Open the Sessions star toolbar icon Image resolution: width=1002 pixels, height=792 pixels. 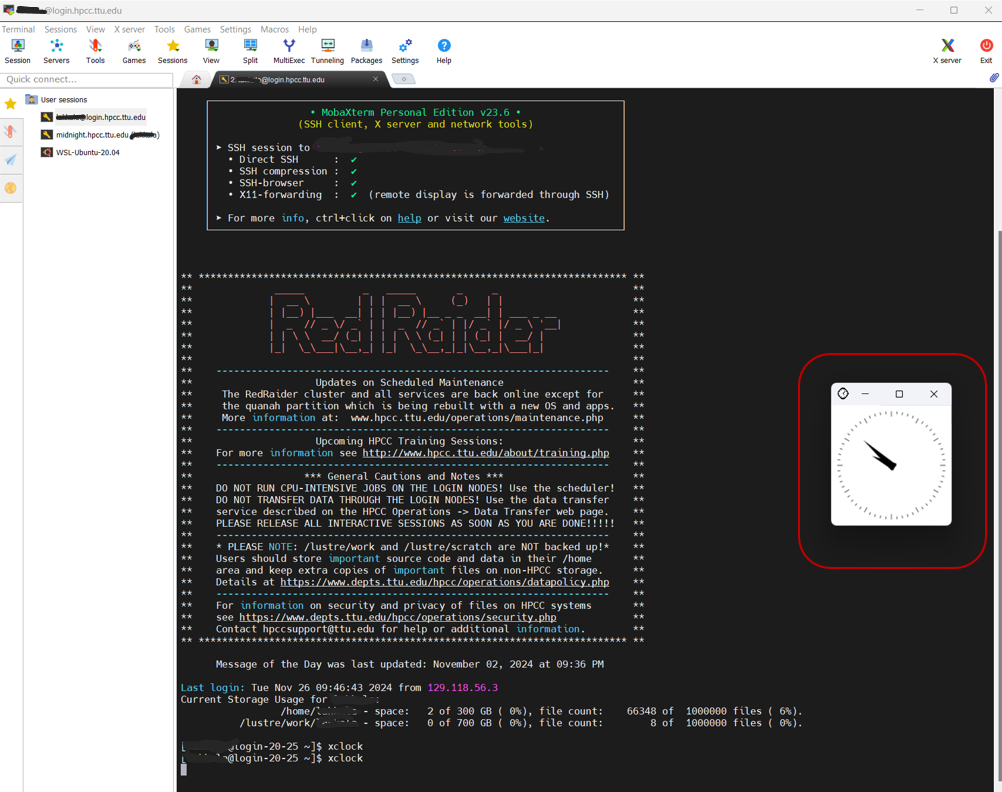173,51
